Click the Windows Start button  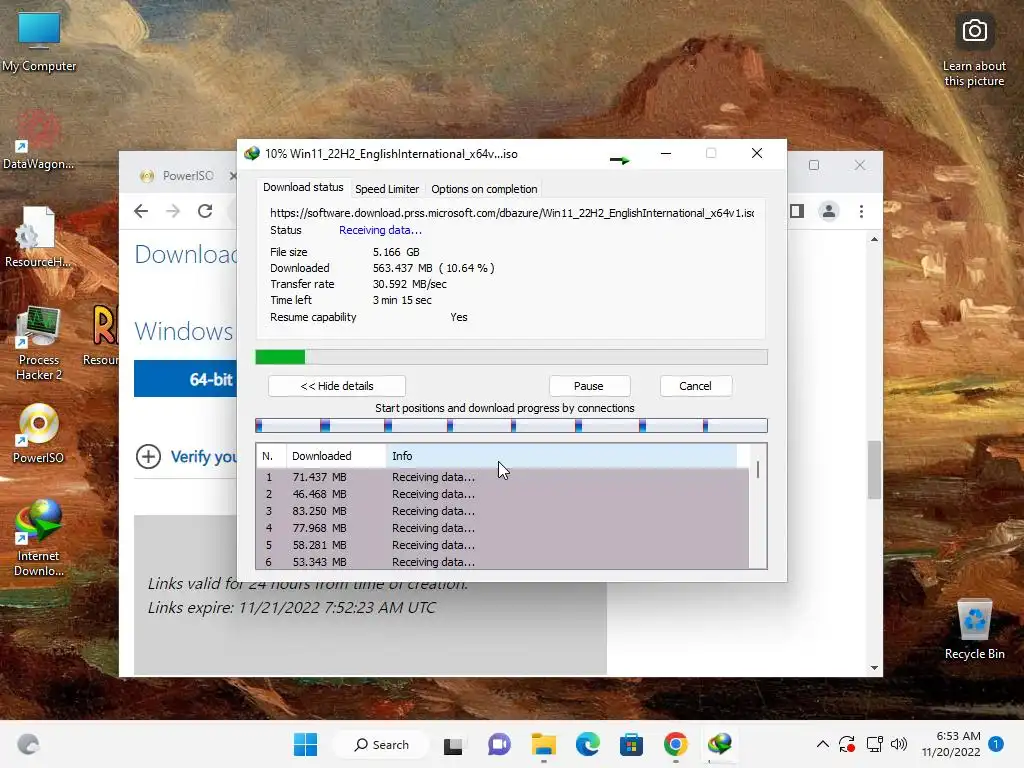tap(305, 744)
